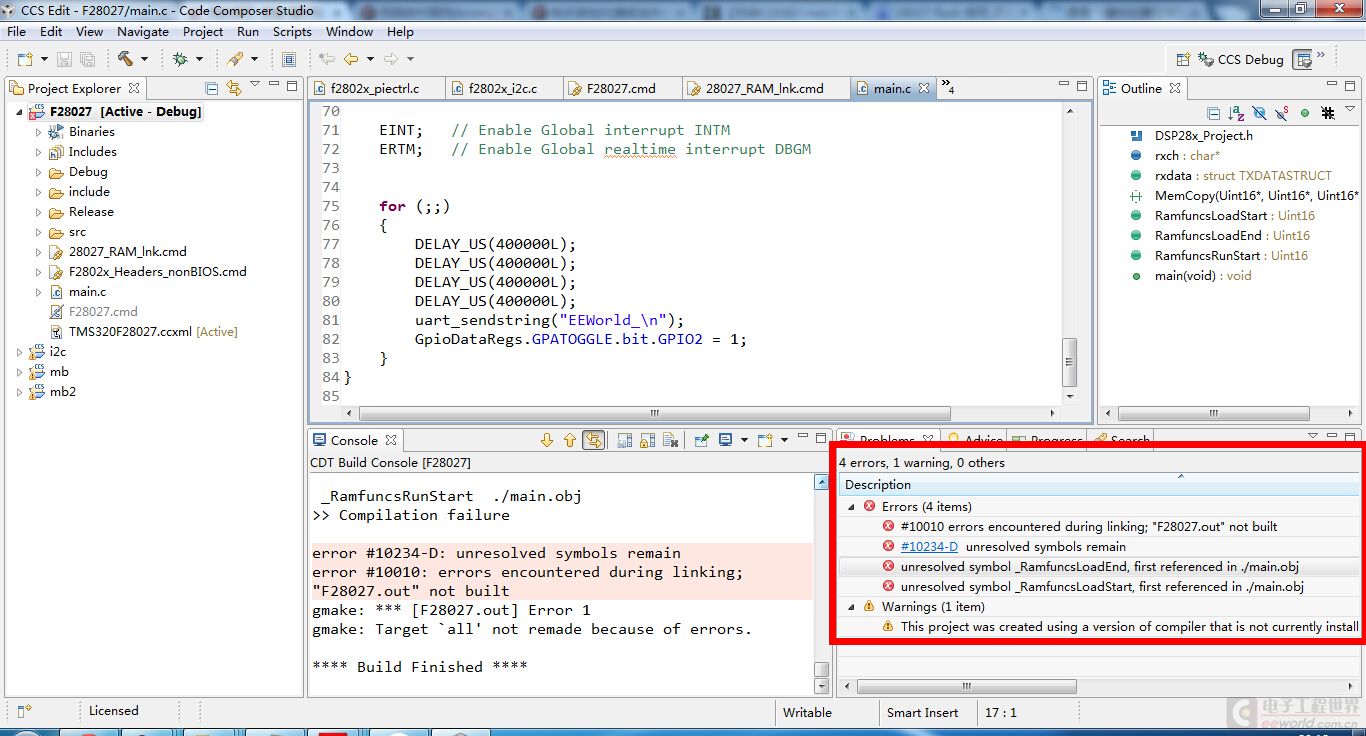
Task: Toggle Hide Fields in Outline view
Action: point(1259,113)
